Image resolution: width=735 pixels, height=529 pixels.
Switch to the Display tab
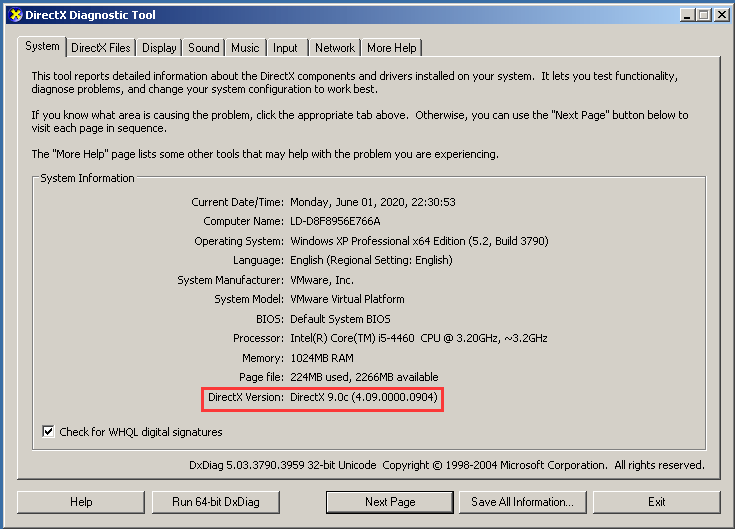[159, 48]
